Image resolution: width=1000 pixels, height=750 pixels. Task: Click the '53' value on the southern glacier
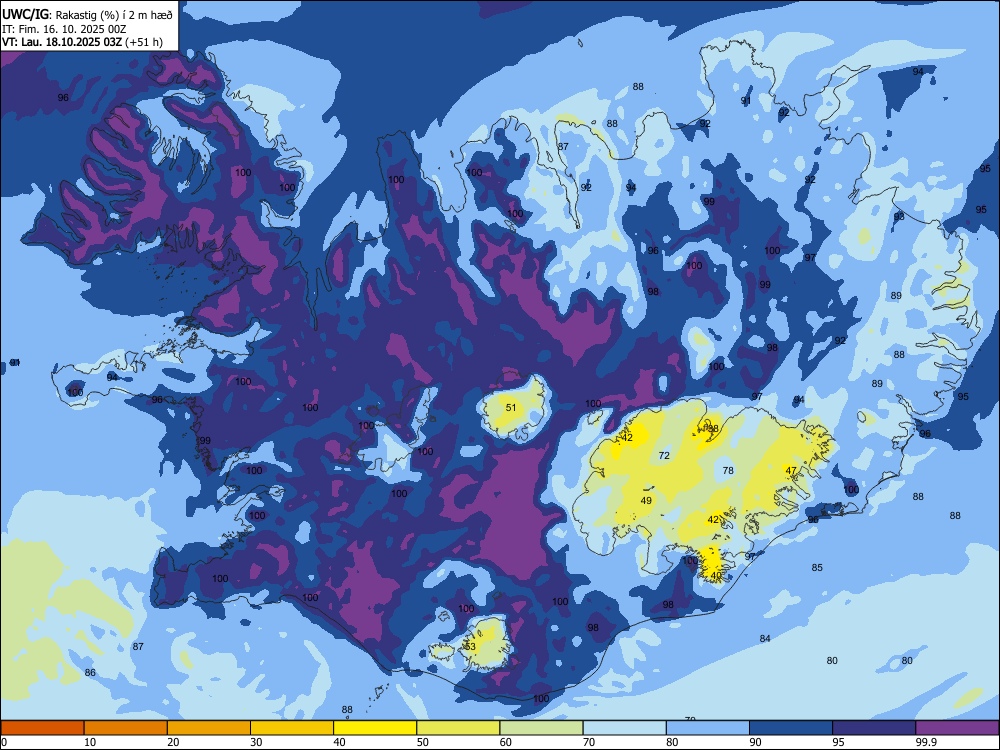pos(470,646)
